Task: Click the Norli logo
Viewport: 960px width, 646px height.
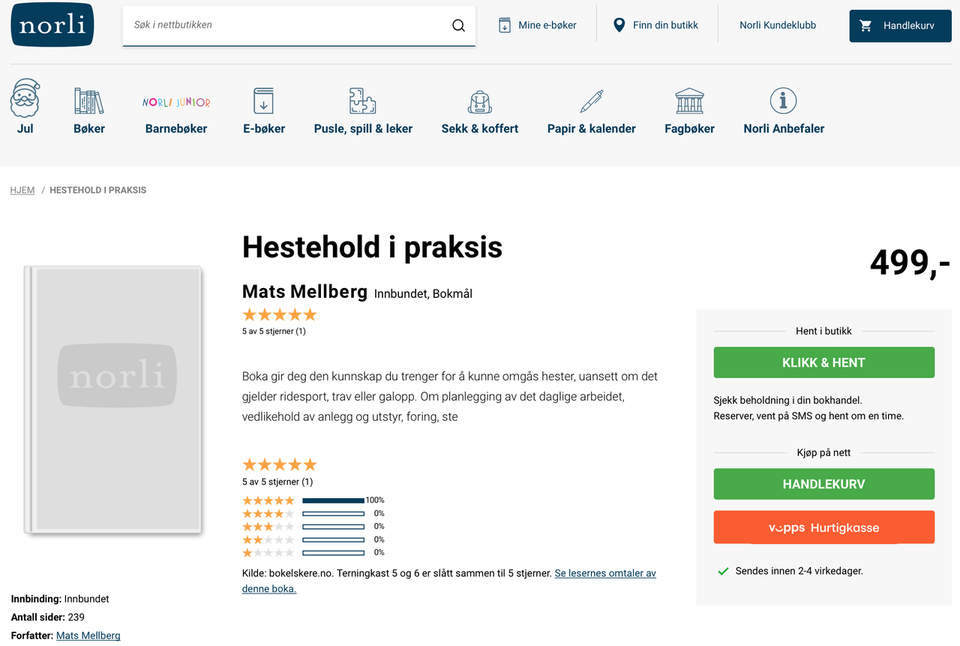Action: point(53,25)
